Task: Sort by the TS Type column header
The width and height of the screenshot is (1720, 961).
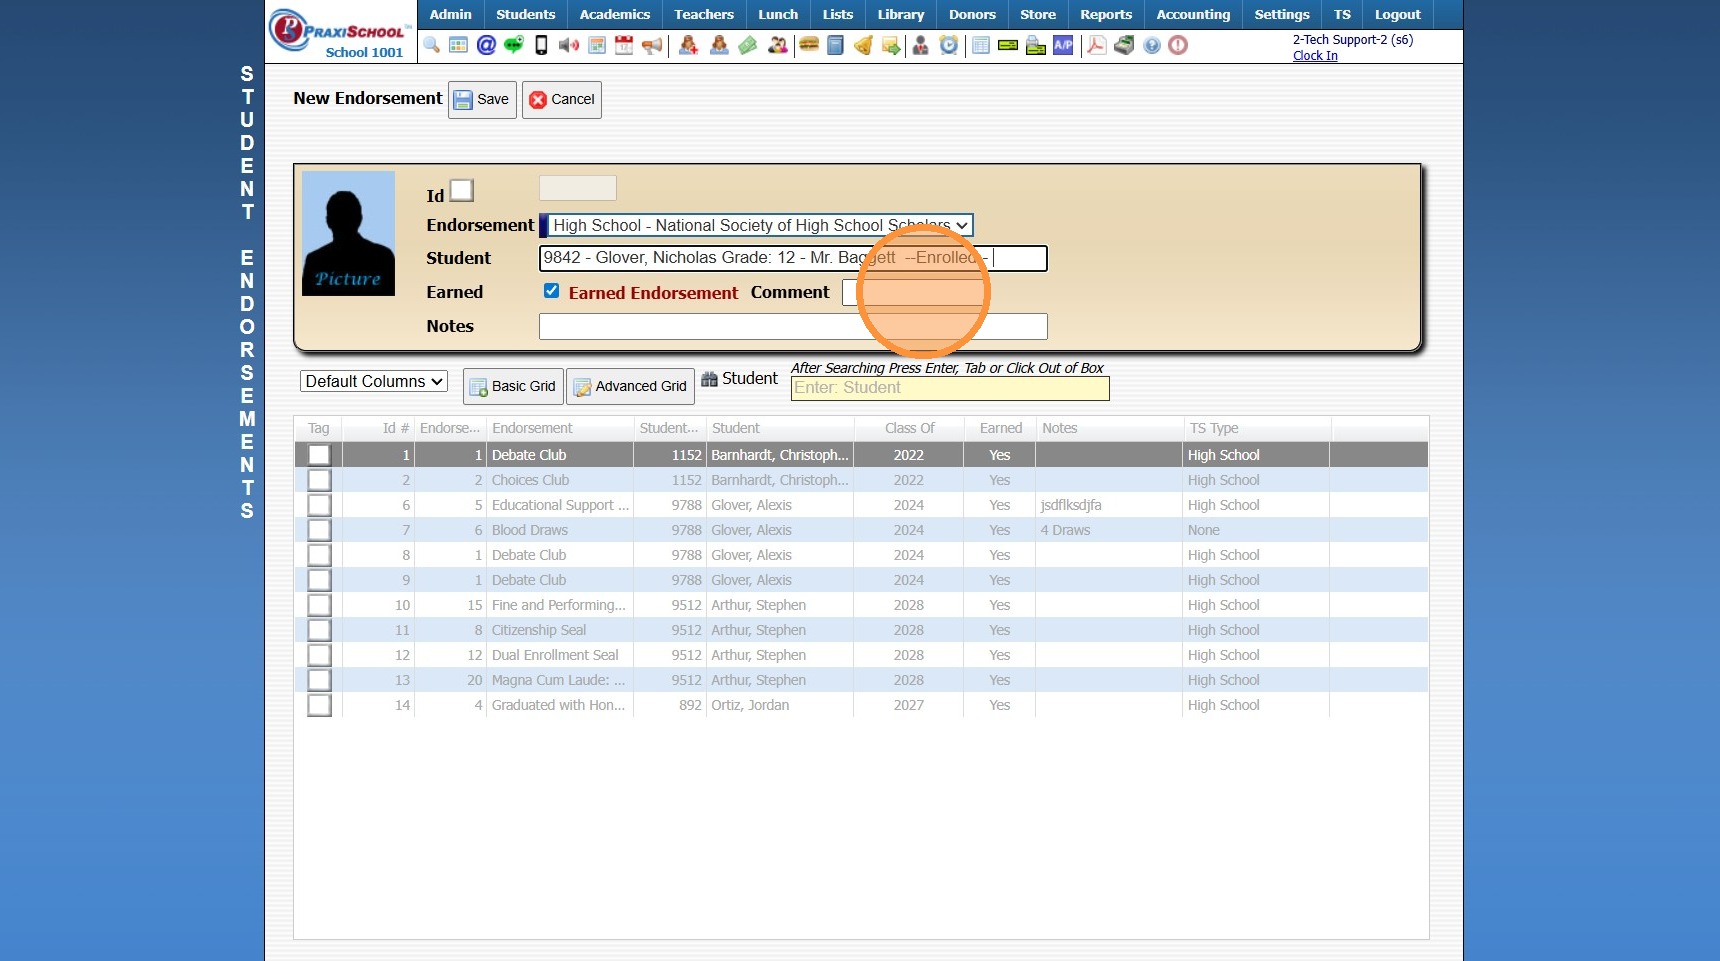Action: click(1256, 428)
